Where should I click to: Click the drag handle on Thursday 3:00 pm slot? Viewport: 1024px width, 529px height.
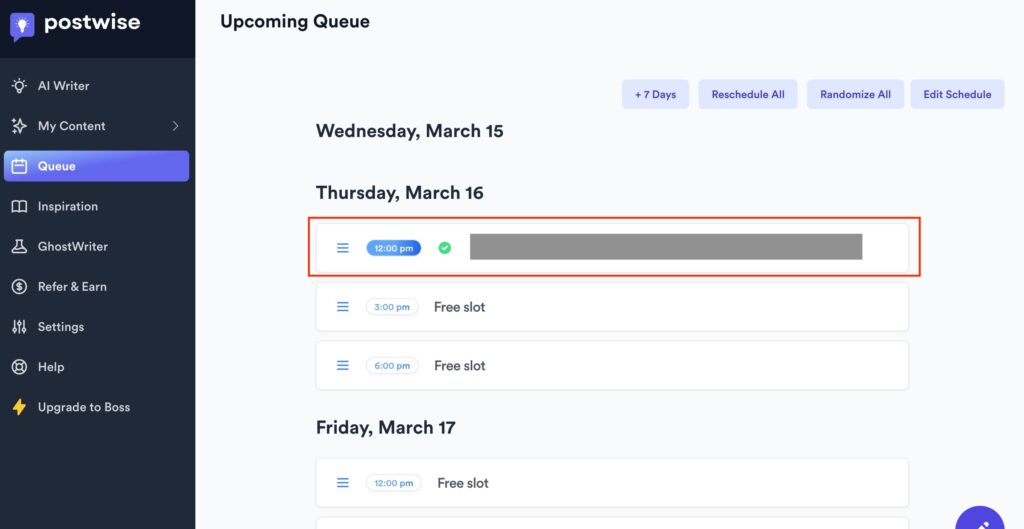pyautogui.click(x=343, y=307)
